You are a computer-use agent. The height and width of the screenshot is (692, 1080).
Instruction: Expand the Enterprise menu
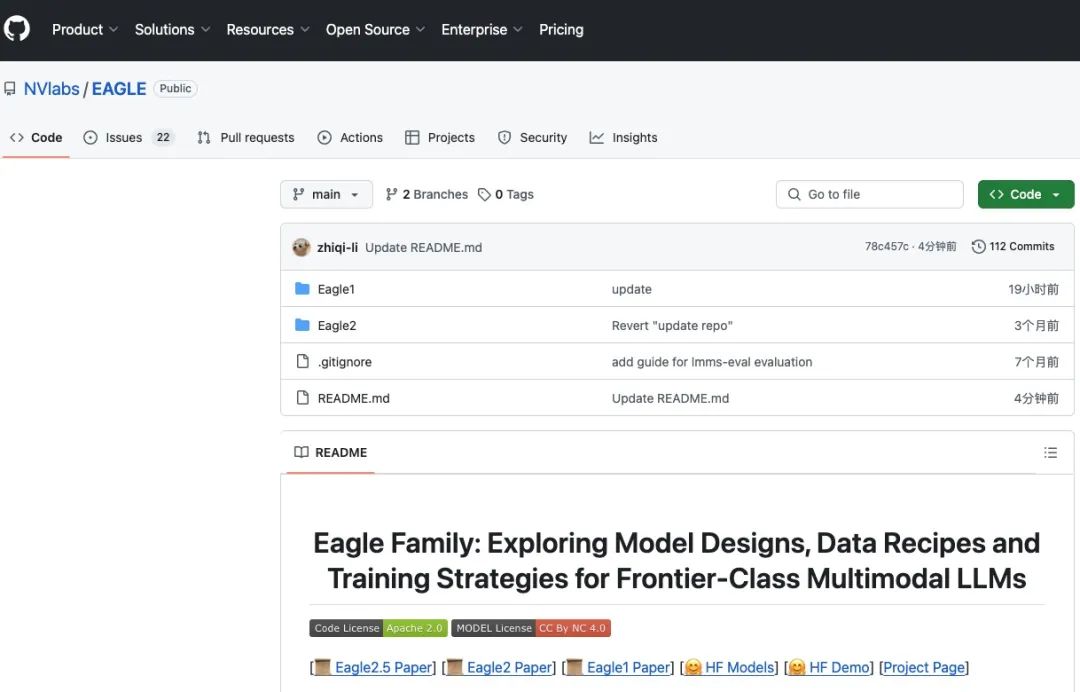tap(481, 30)
